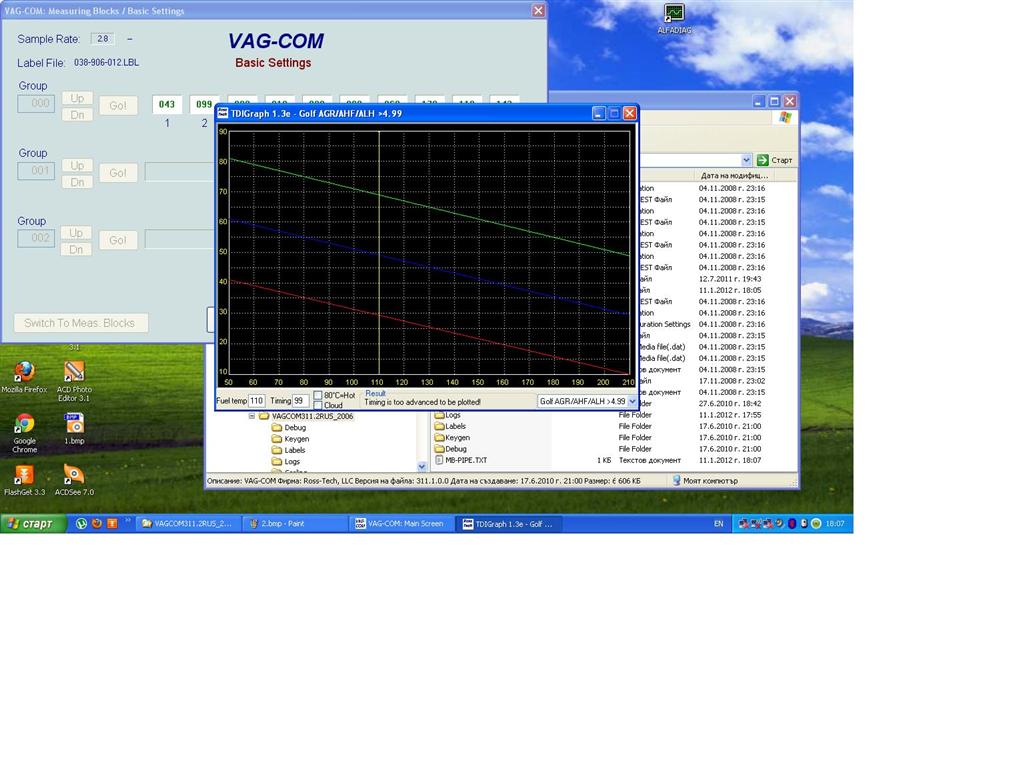The width and height of the screenshot is (1024, 768).
Task: Click the uTorrent quick launch icon
Action: pyautogui.click(x=82, y=523)
